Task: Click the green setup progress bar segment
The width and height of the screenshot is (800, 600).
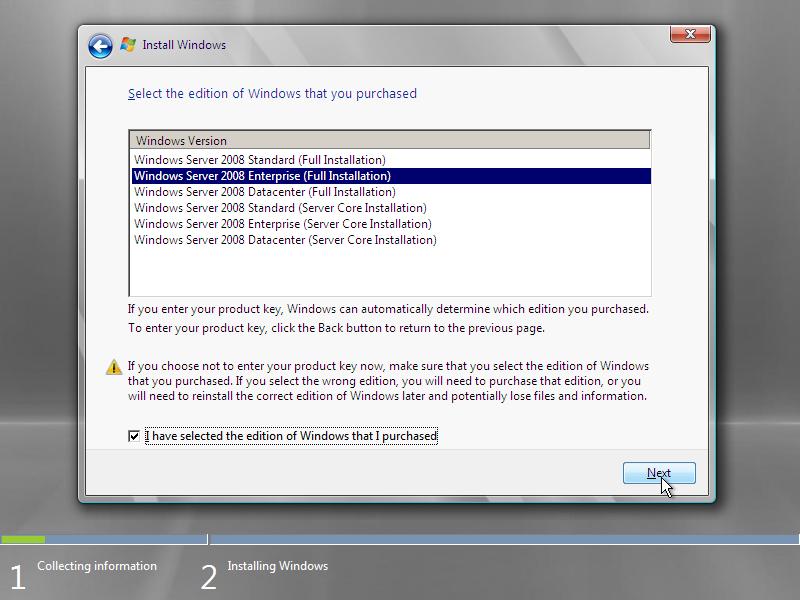Action: 23,539
